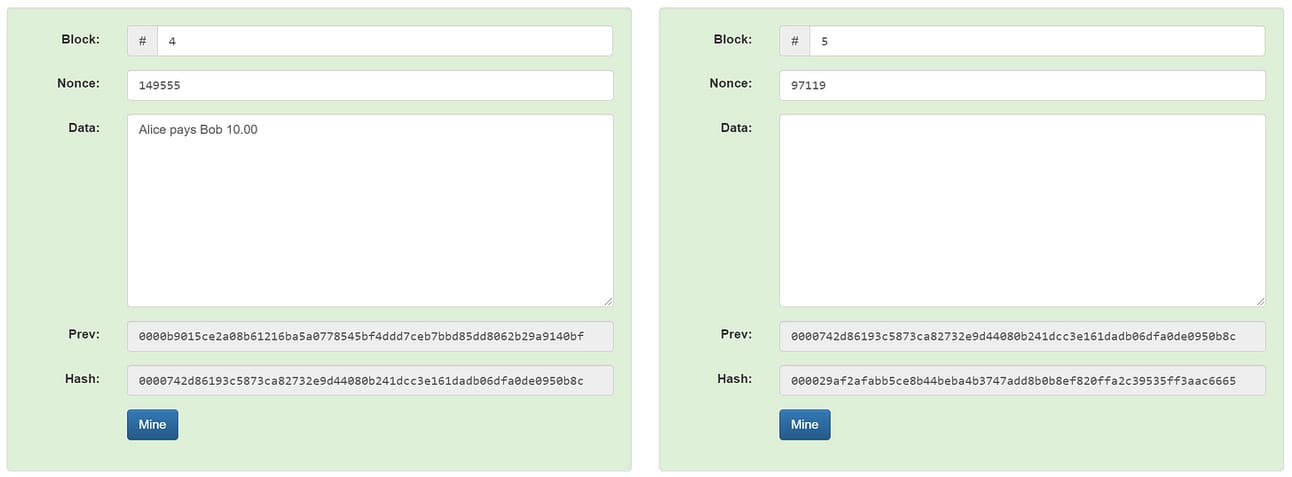Click the block number field showing 4
The height and width of the screenshot is (477, 1292).
coord(384,41)
